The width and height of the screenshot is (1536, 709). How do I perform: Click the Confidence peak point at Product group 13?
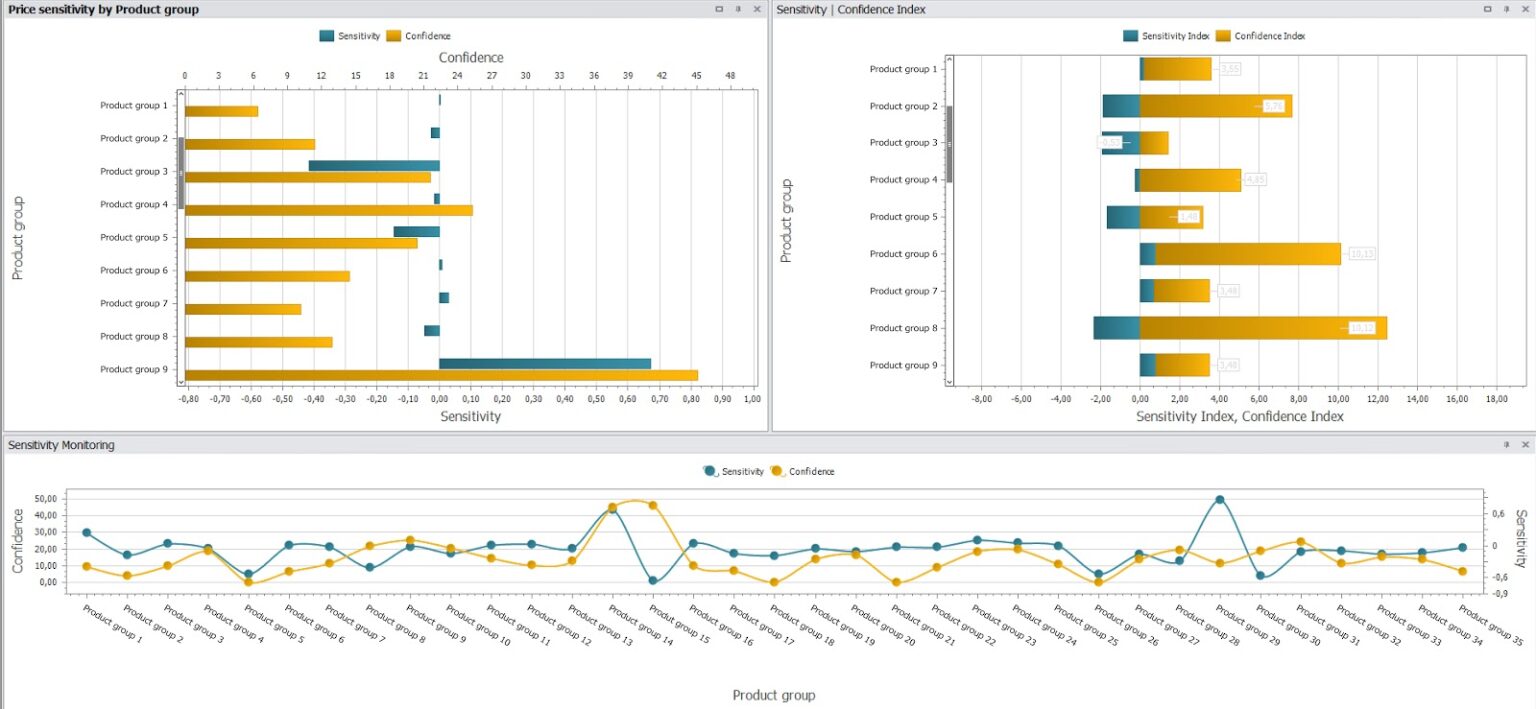[614, 505]
